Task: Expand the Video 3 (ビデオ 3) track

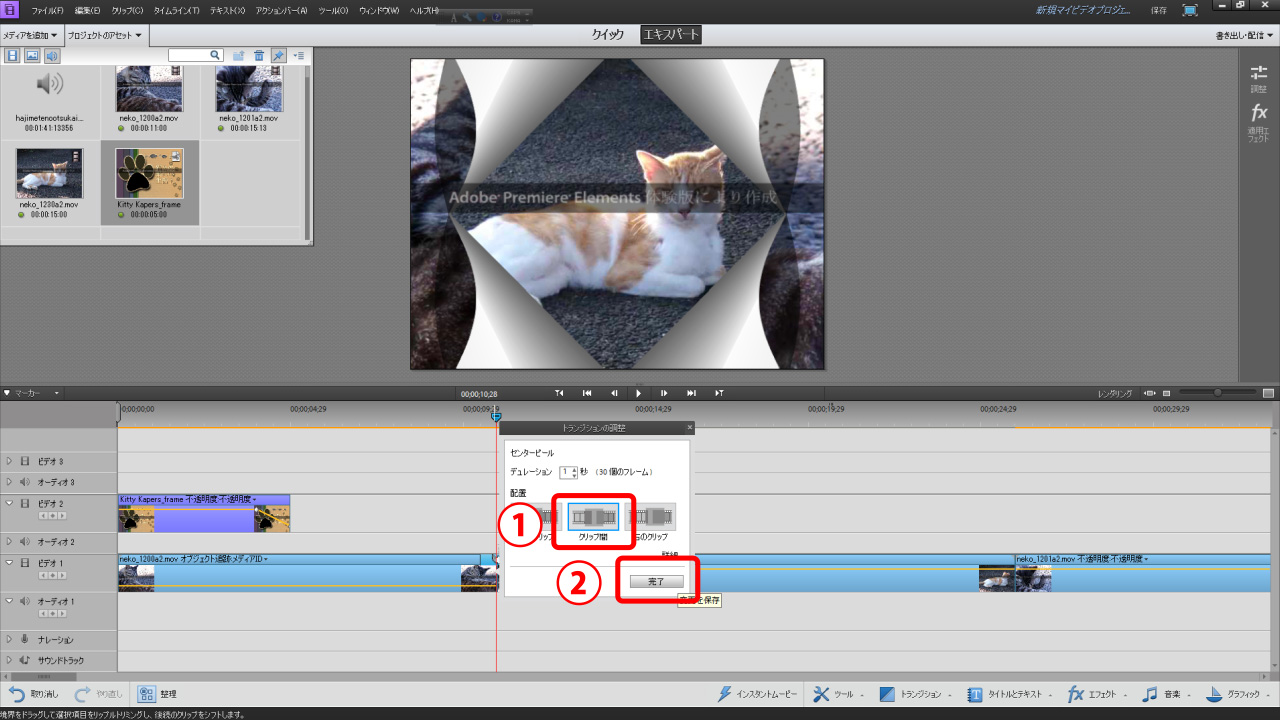Action: (10, 461)
